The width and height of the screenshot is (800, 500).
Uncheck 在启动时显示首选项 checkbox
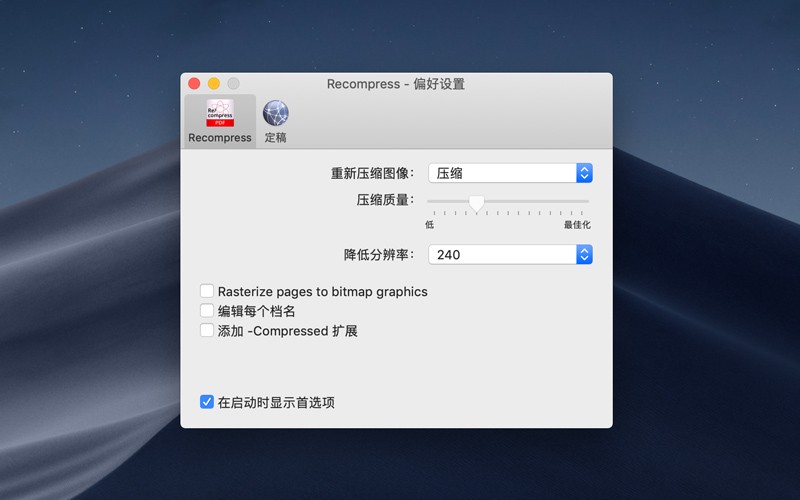[x=207, y=402]
